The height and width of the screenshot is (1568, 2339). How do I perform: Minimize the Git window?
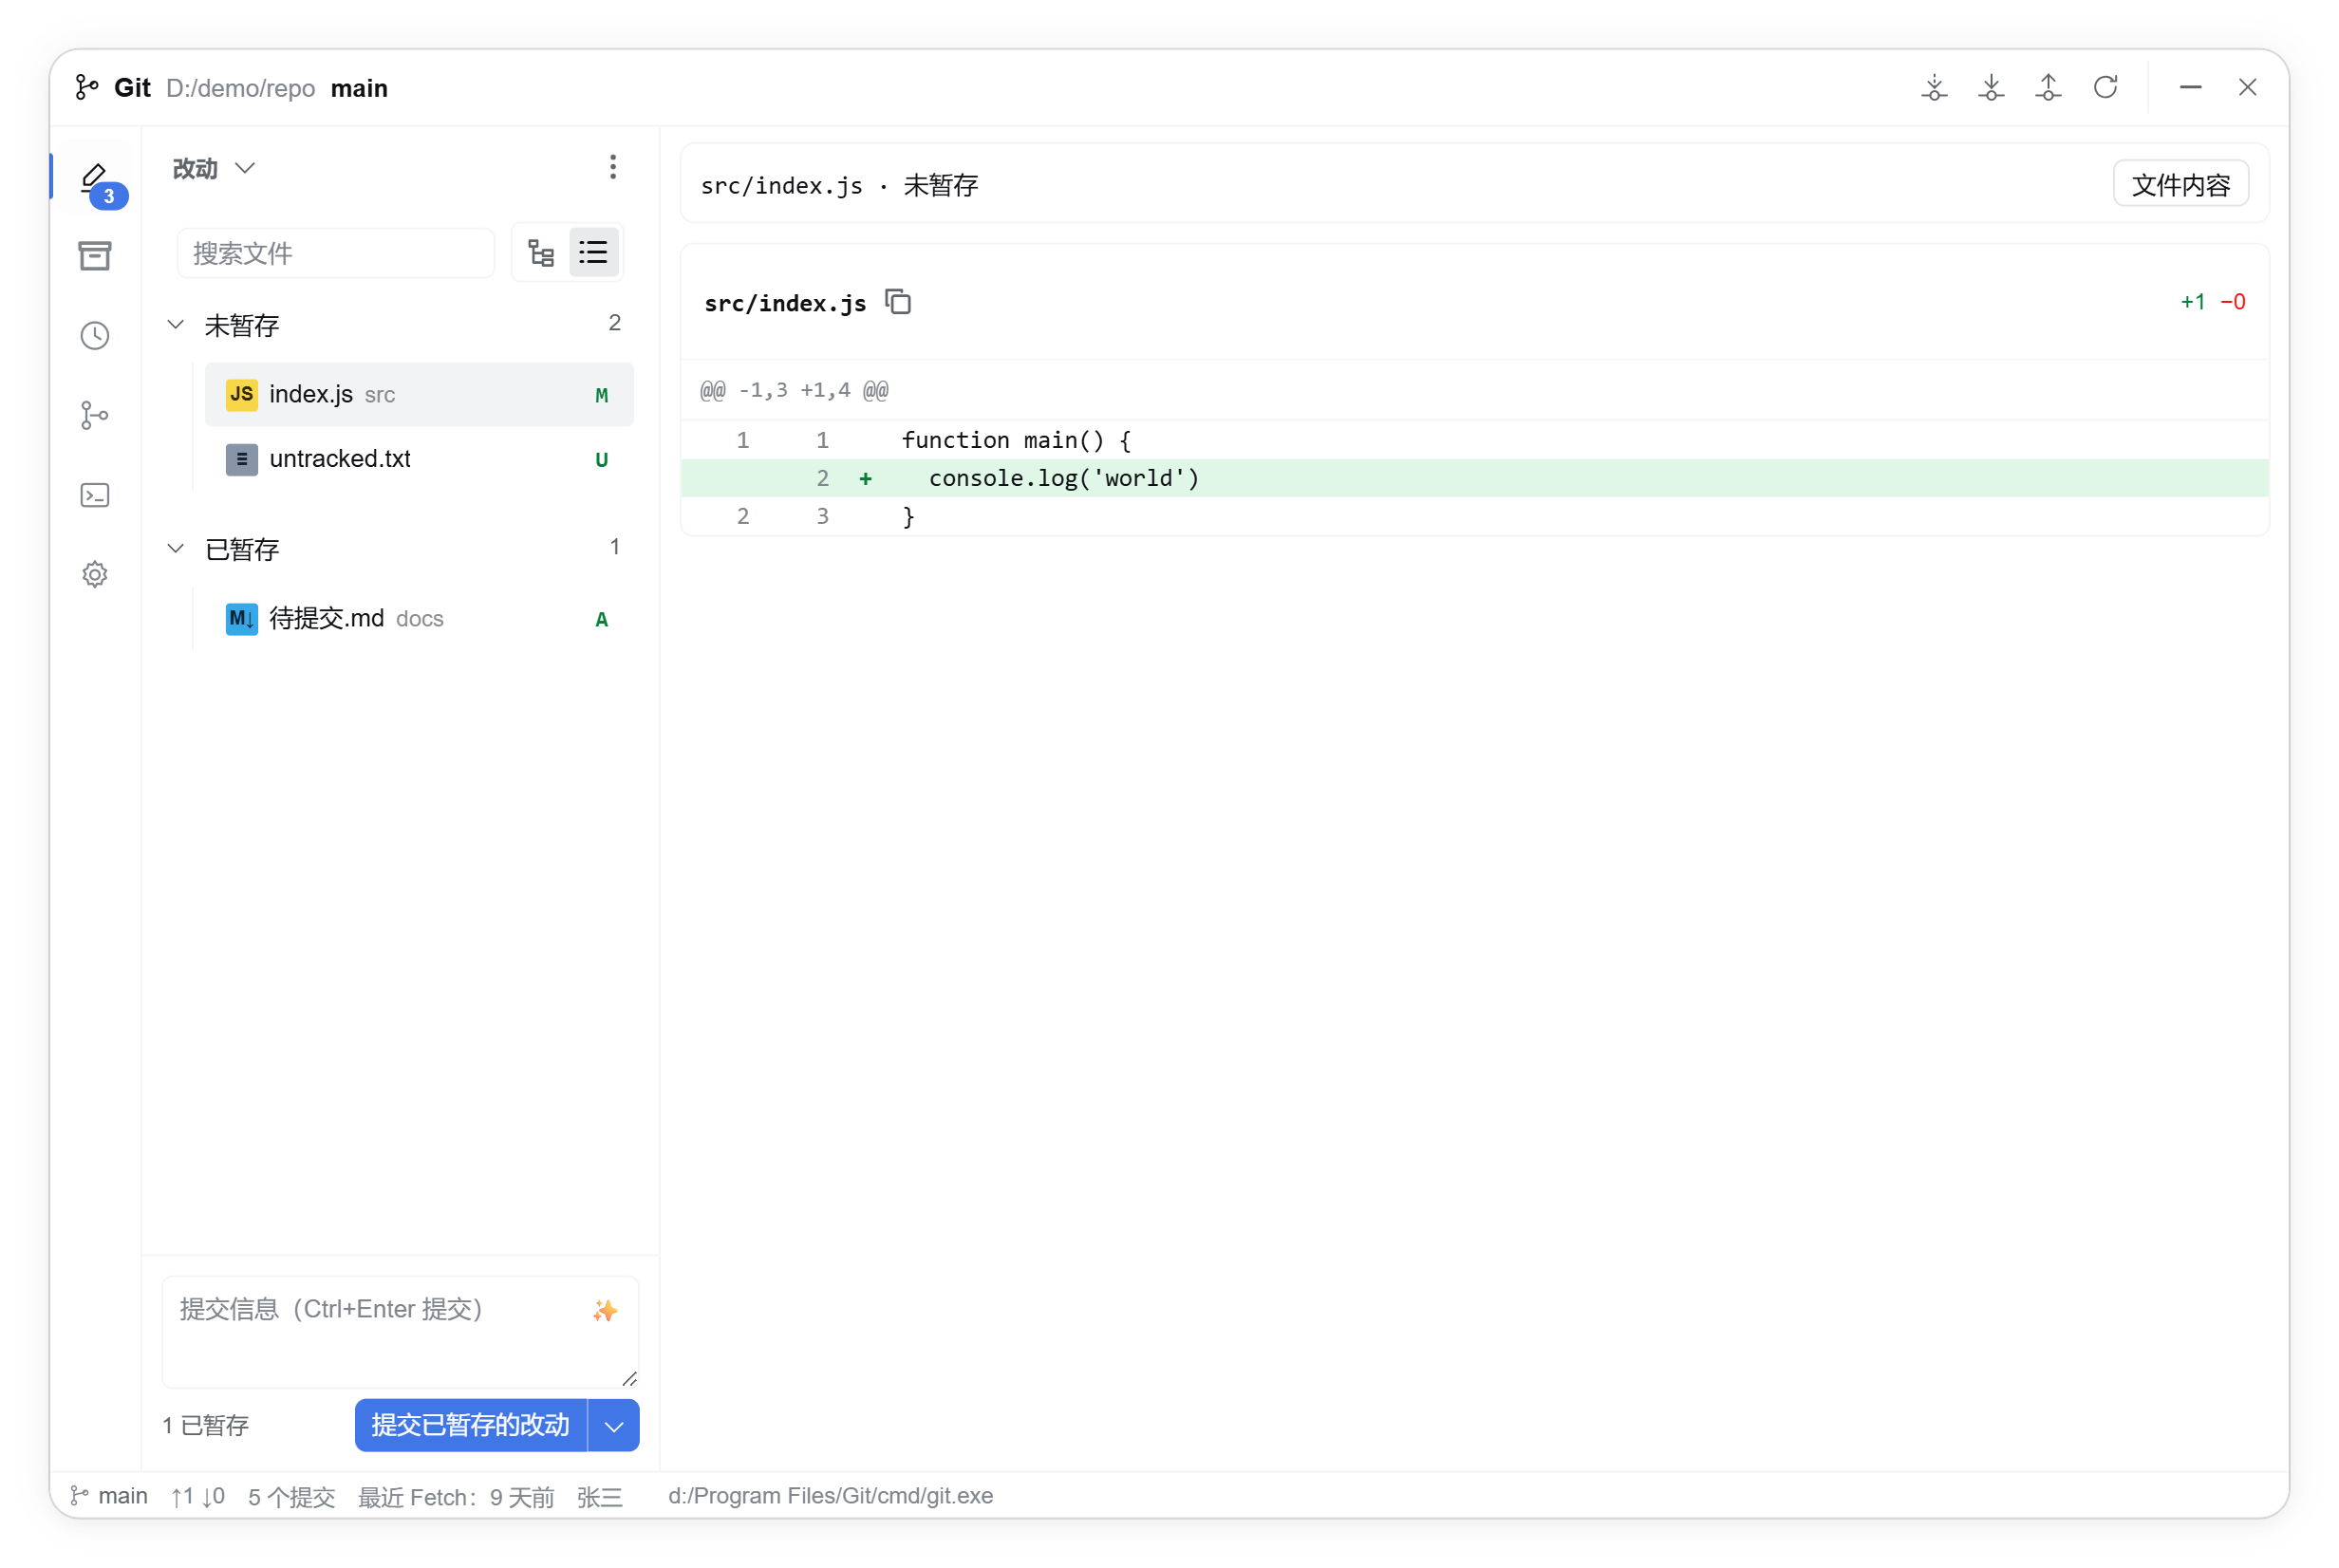click(2191, 88)
